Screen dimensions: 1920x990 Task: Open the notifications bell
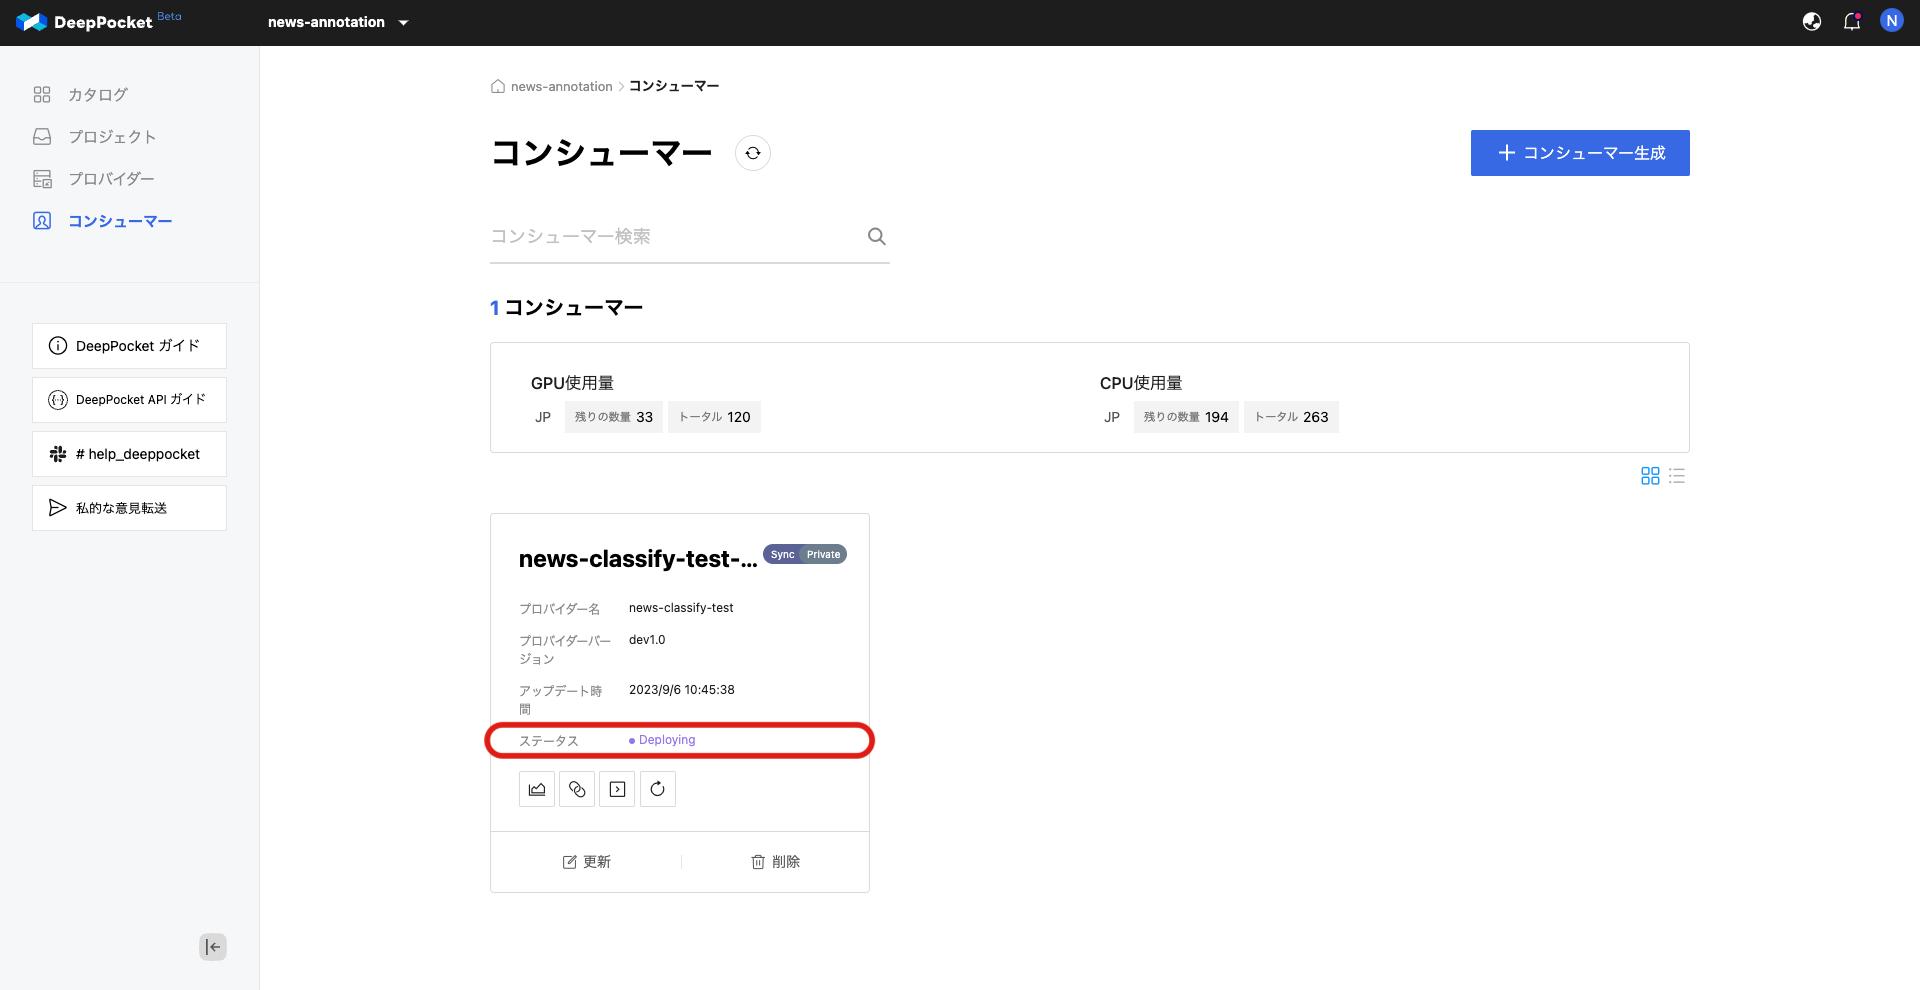(1852, 22)
